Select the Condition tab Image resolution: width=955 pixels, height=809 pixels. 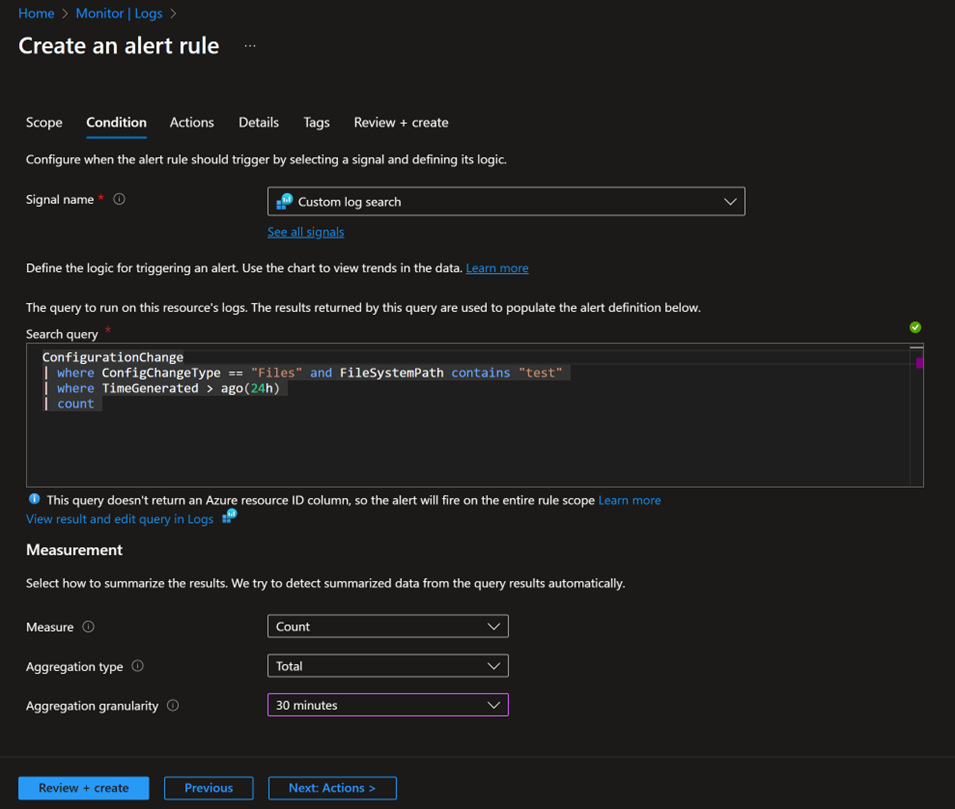pyautogui.click(x=116, y=122)
